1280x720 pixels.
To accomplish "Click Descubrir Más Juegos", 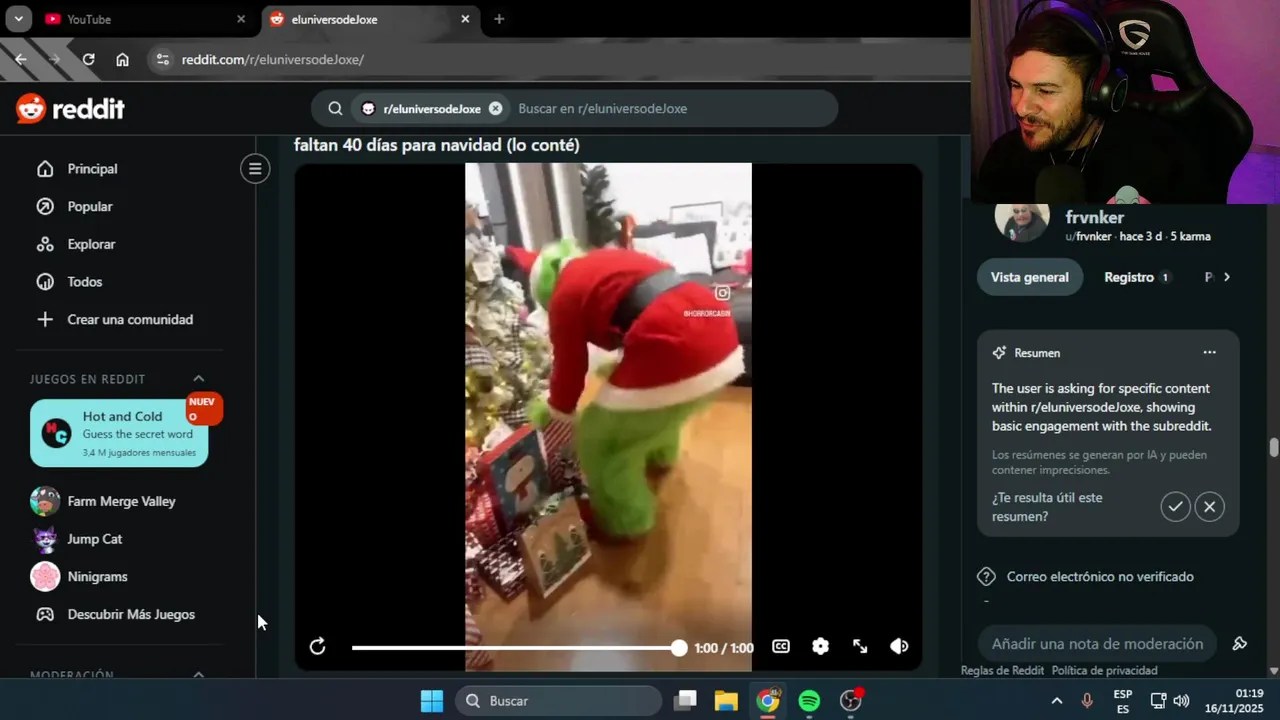I will pyautogui.click(x=131, y=615).
